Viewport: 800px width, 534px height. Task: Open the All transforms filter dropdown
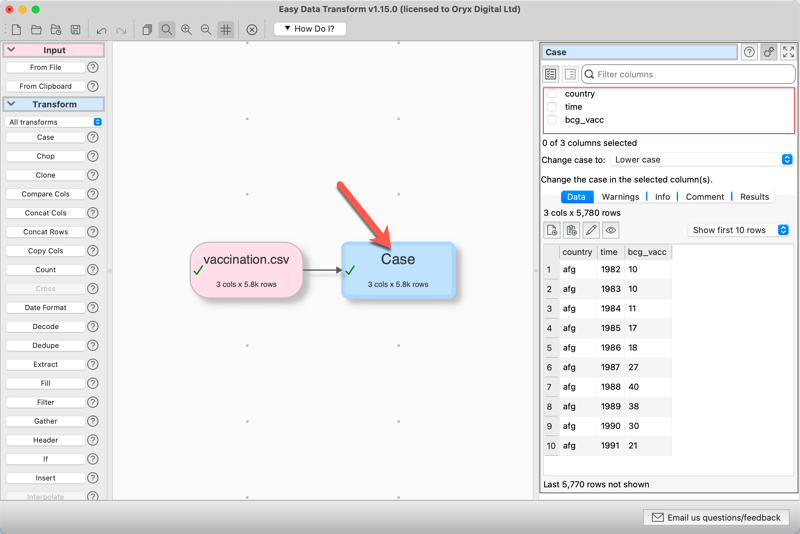click(55, 122)
